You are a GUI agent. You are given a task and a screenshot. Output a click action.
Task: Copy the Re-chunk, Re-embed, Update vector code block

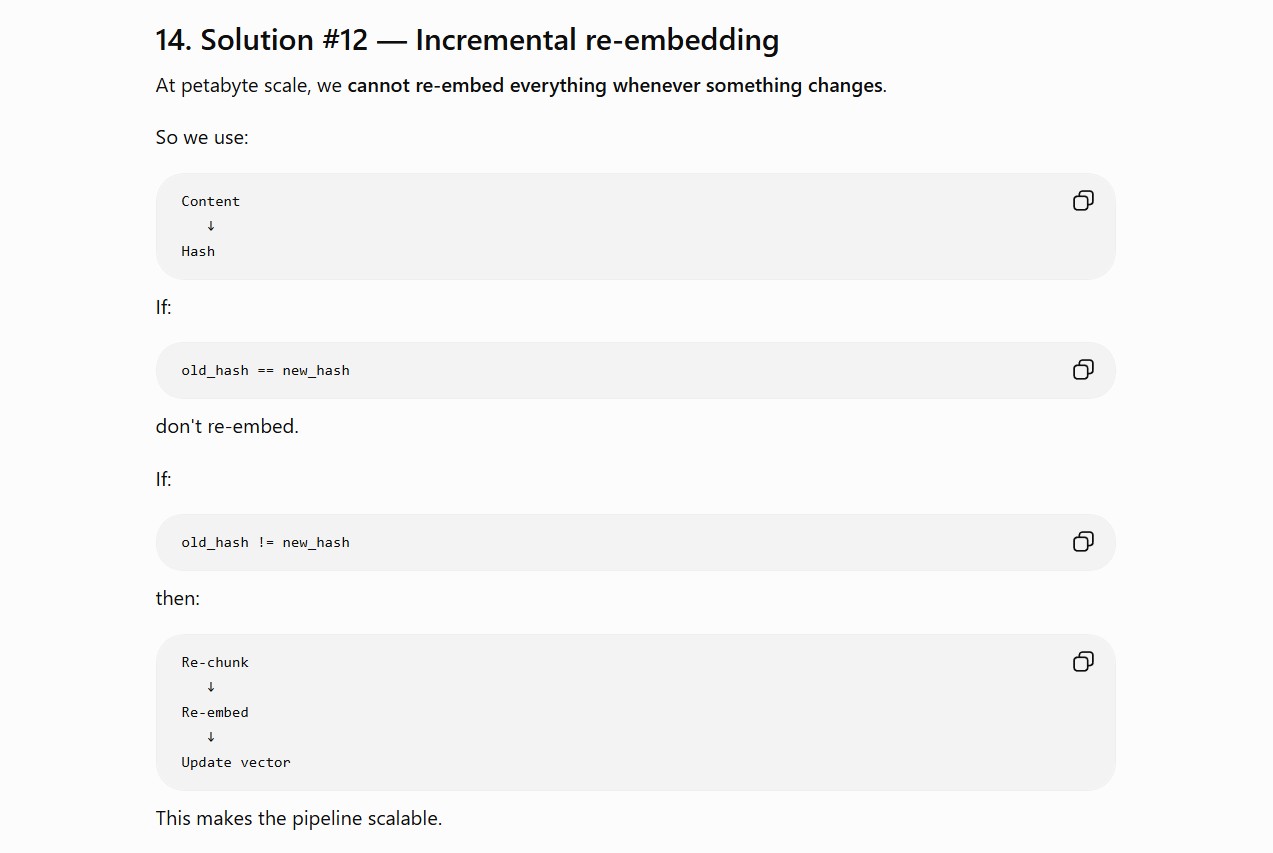1083,662
